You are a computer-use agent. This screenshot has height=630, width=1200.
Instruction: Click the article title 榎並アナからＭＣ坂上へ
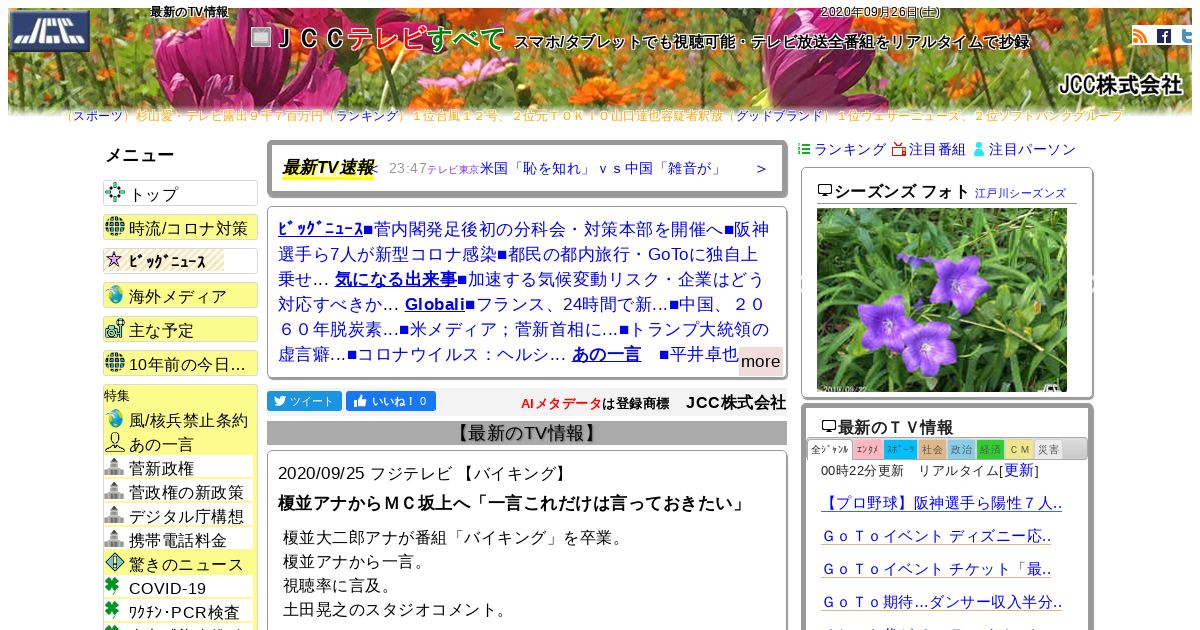513,503
